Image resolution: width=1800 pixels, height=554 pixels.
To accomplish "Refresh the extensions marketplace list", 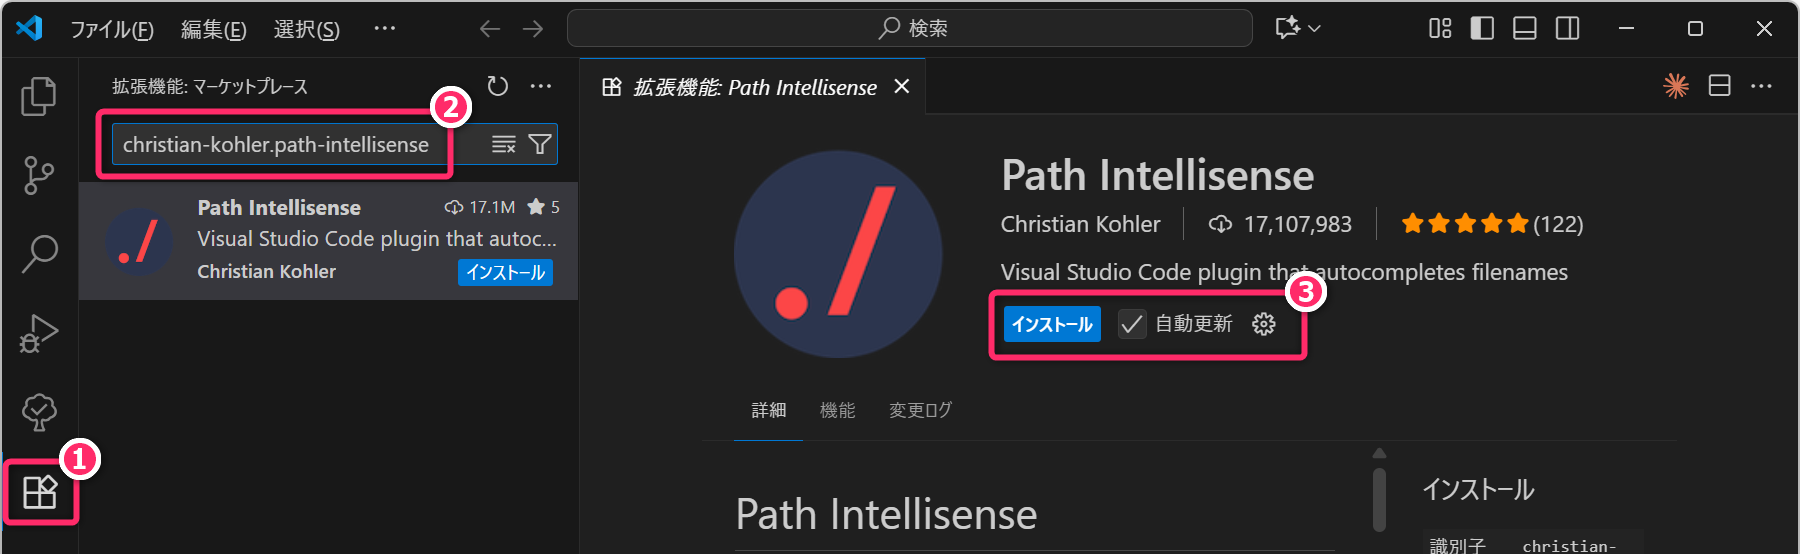I will click(497, 87).
